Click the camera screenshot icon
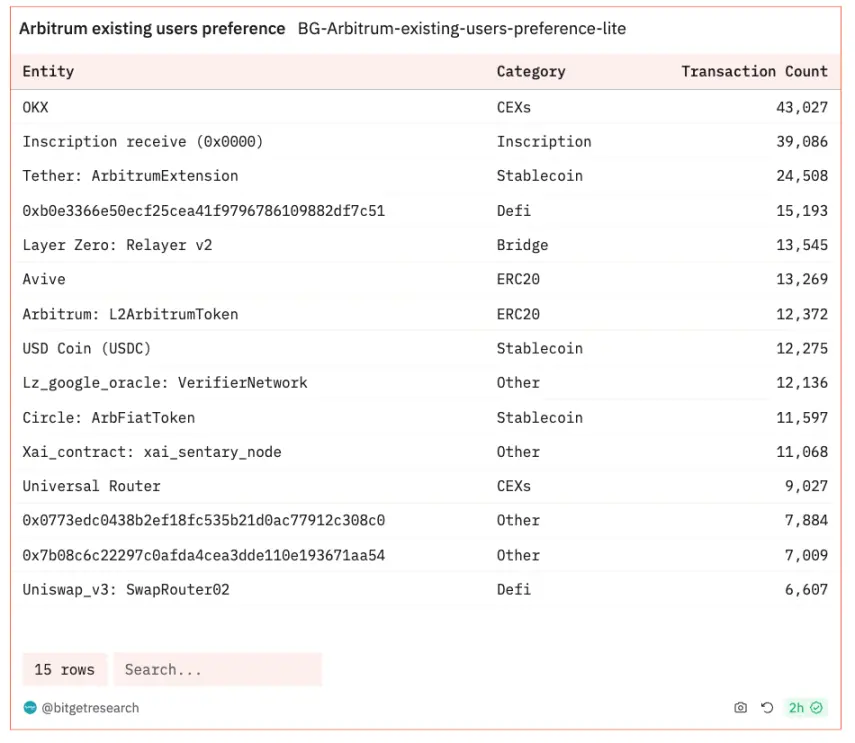This screenshot has height=743, width=855. click(740, 708)
